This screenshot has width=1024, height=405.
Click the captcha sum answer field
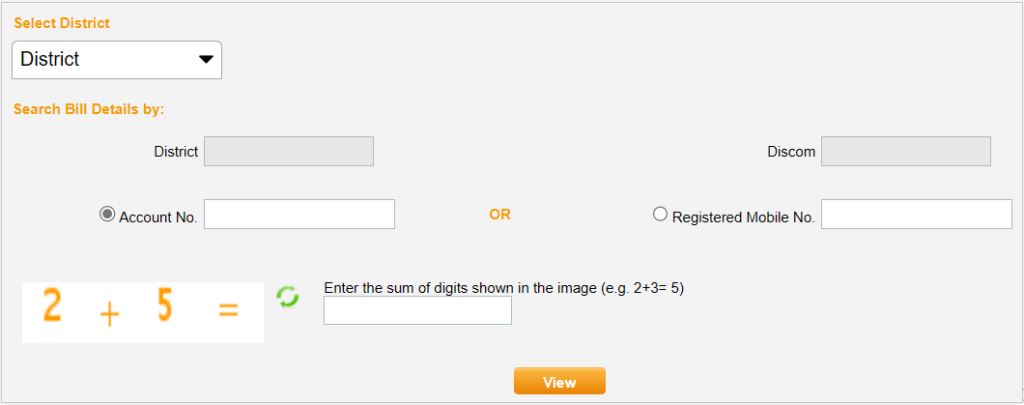tap(417, 311)
